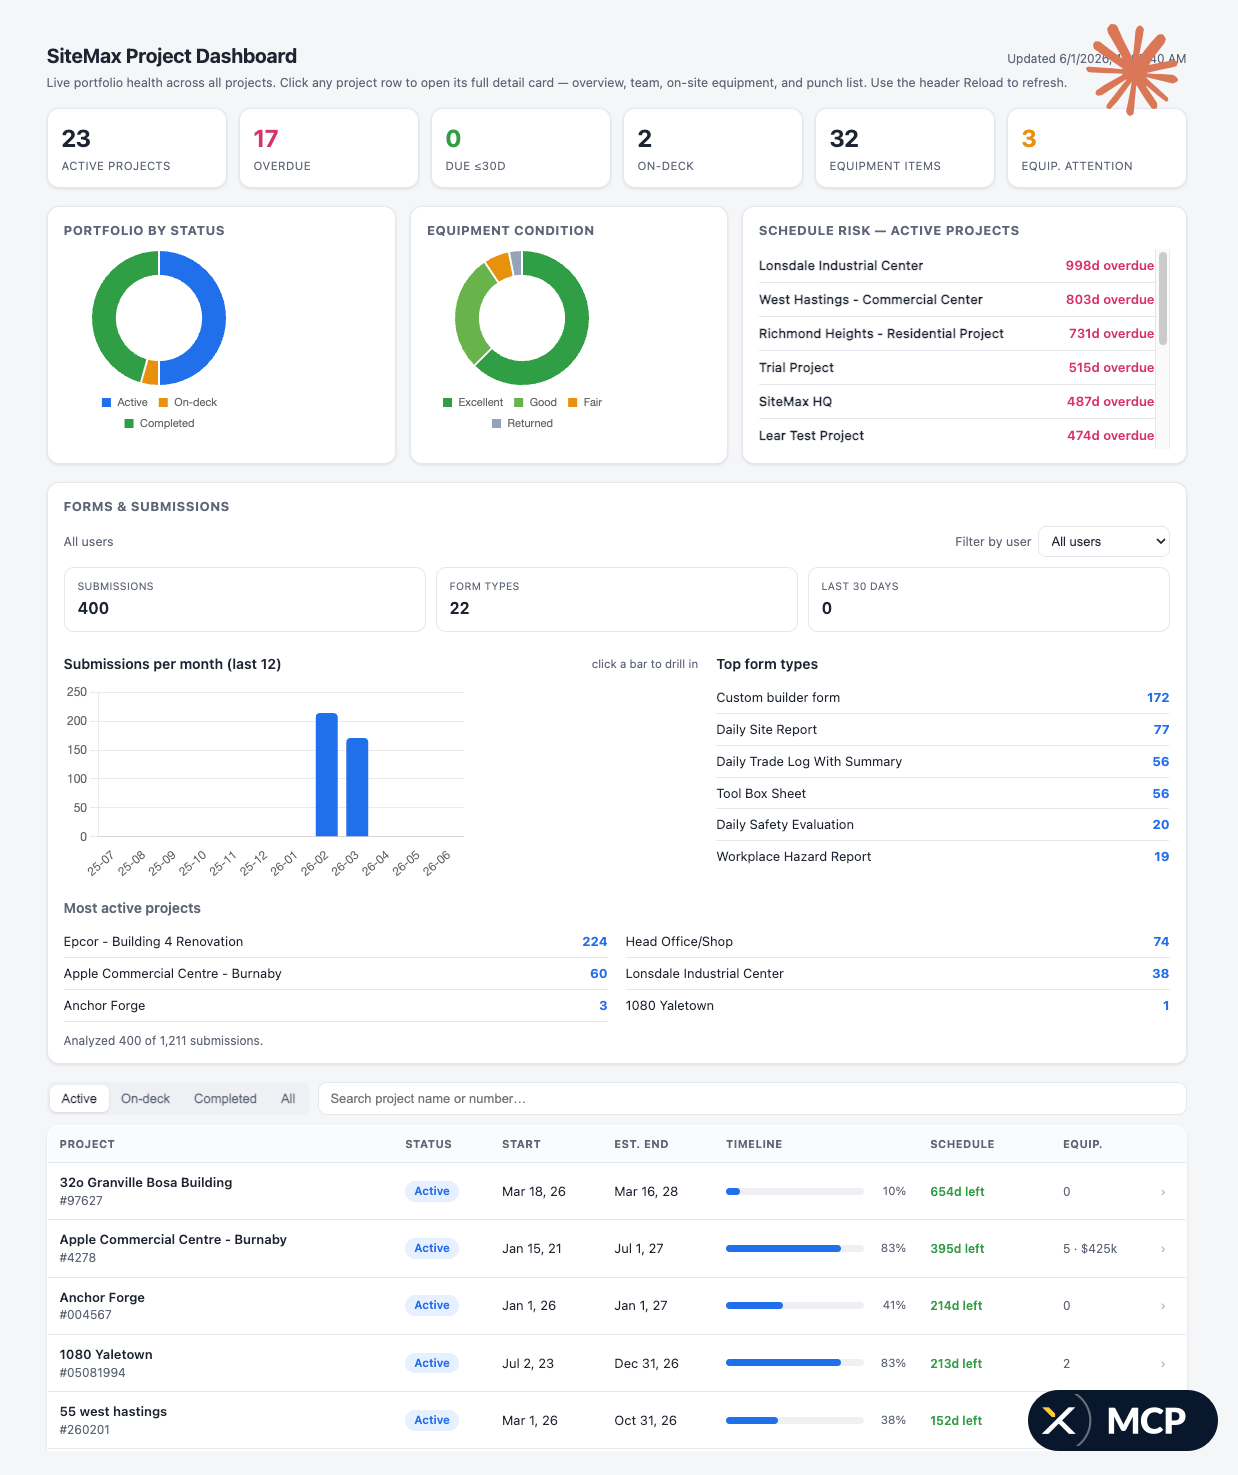The image size is (1238, 1475).
Task: Click 1080 Yaletown in most active projects
Action: click(897, 1006)
